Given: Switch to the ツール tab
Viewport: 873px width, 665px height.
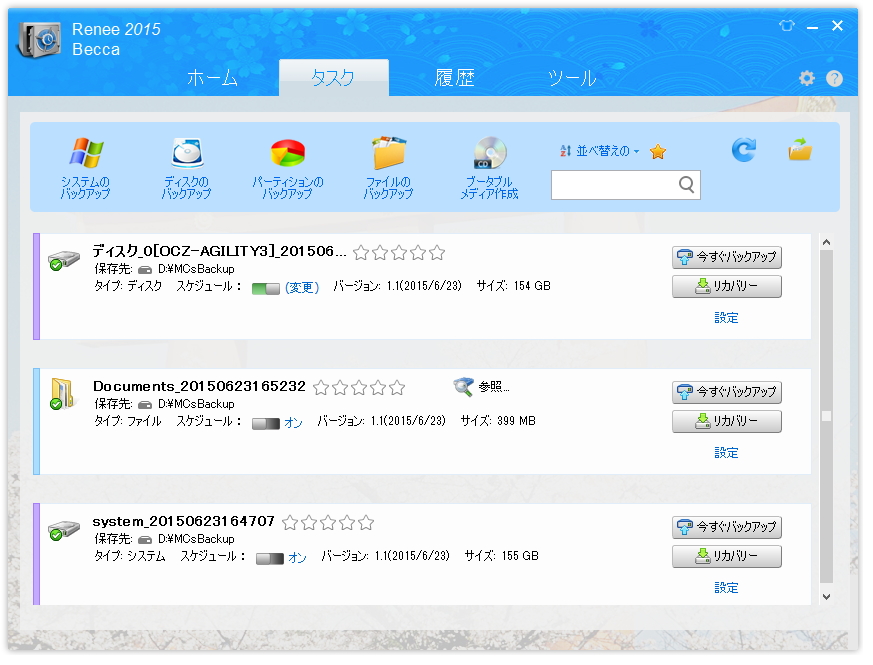Looking at the screenshot, I should coord(572,78).
